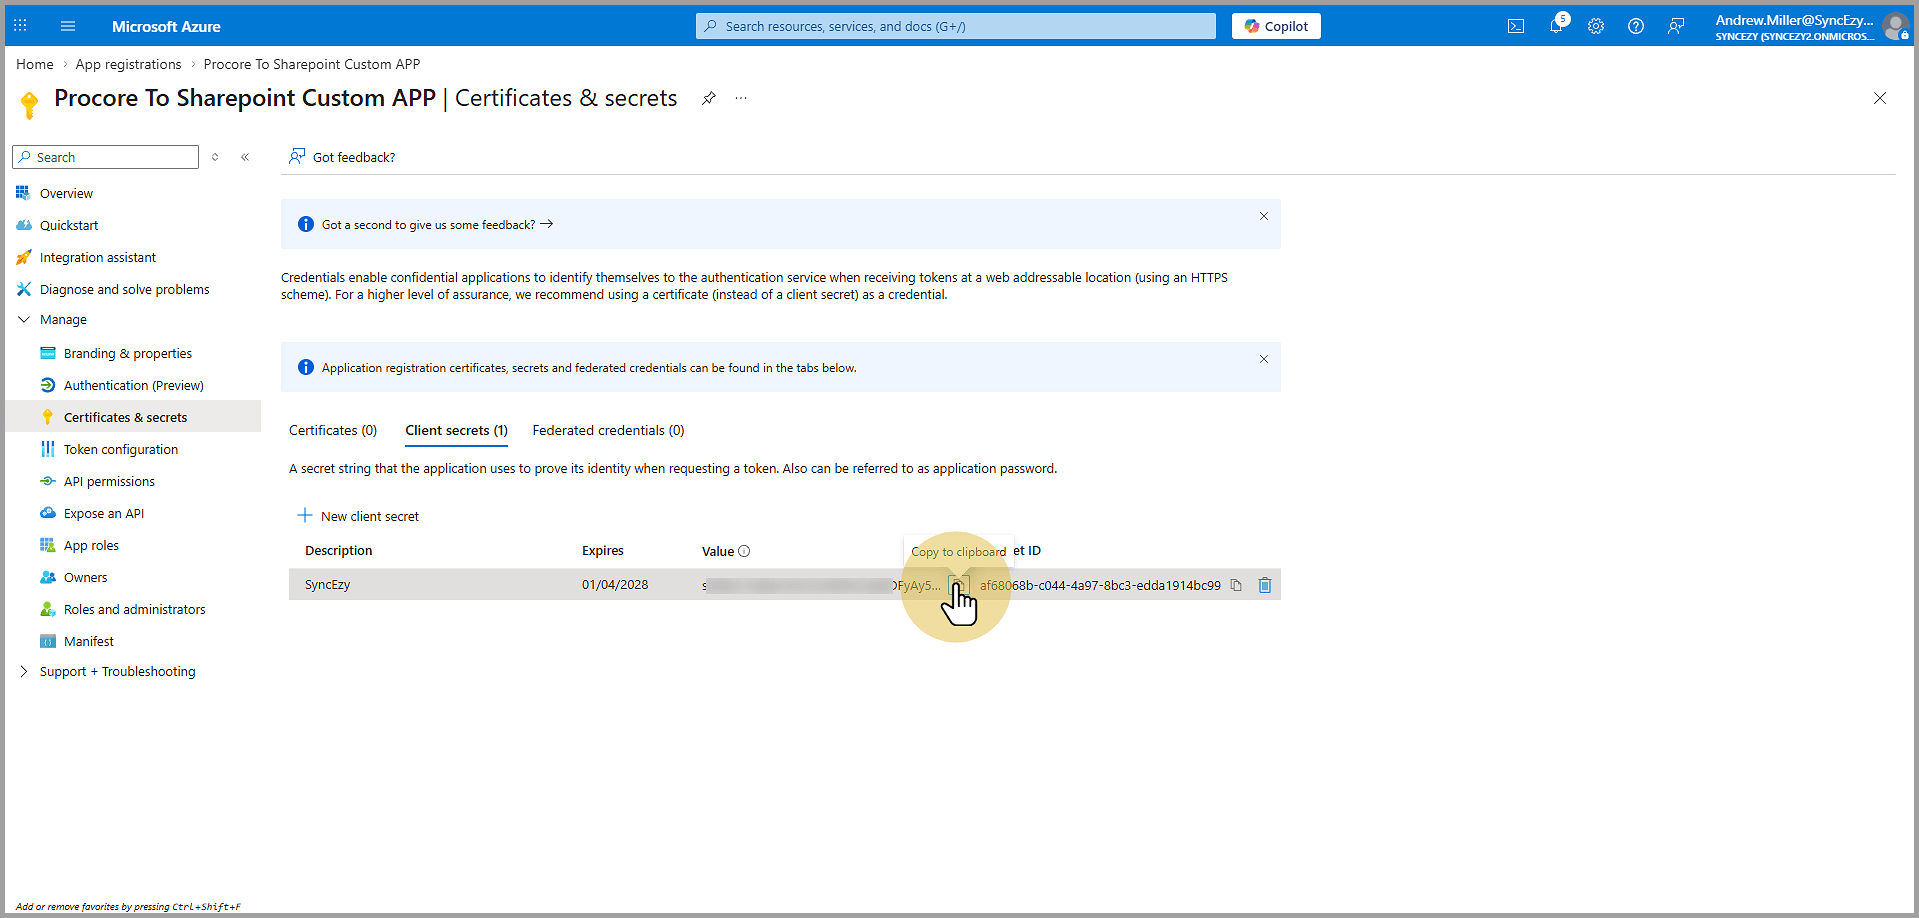The width and height of the screenshot is (1919, 918).
Task: Open Cloud Shell from the top bar
Action: coord(1515,26)
